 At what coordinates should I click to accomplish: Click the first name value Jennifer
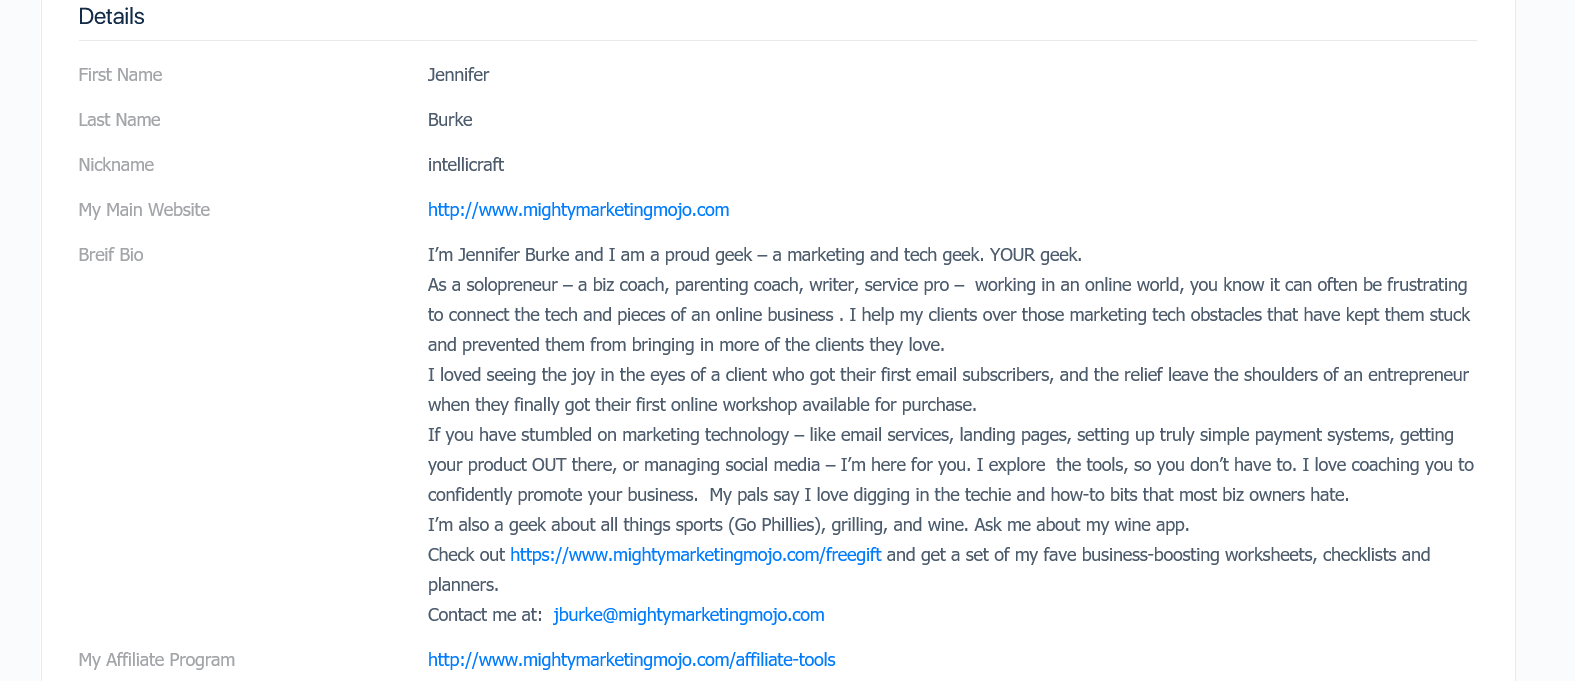(x=458, y=75)
